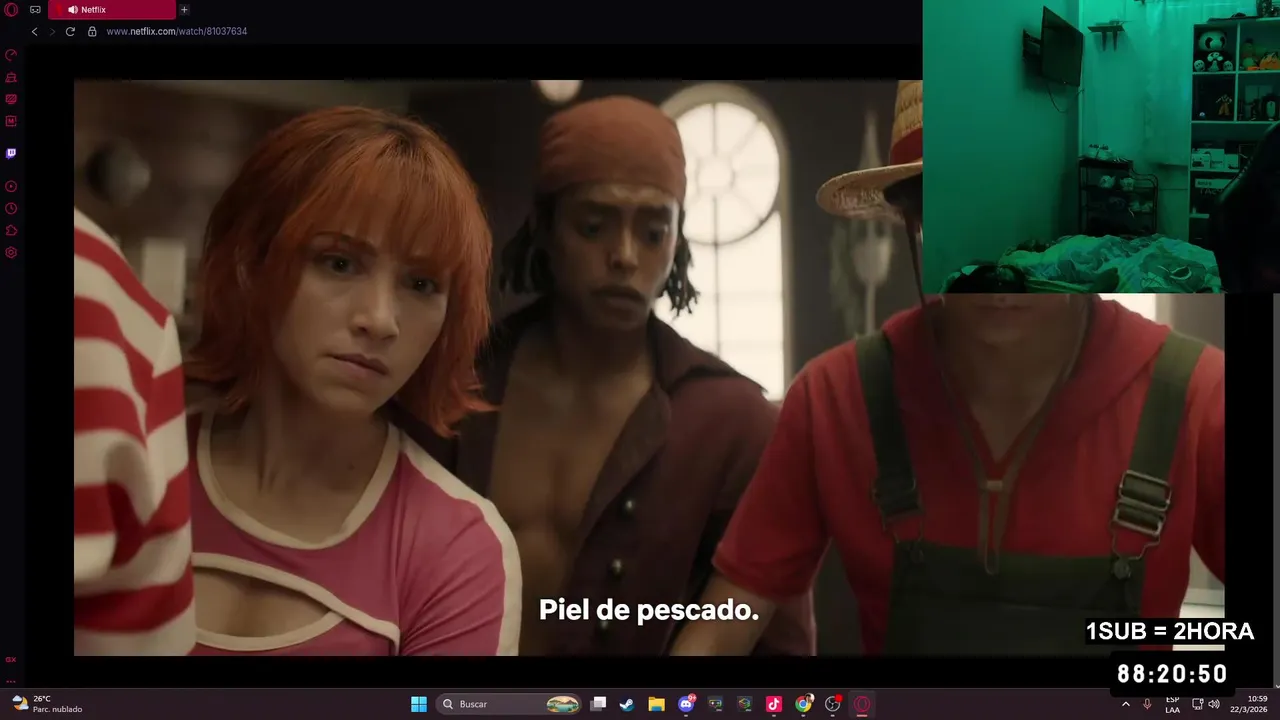
Task: Open the GX Corner gamepad icon
Action: click(x=35, y=9)
